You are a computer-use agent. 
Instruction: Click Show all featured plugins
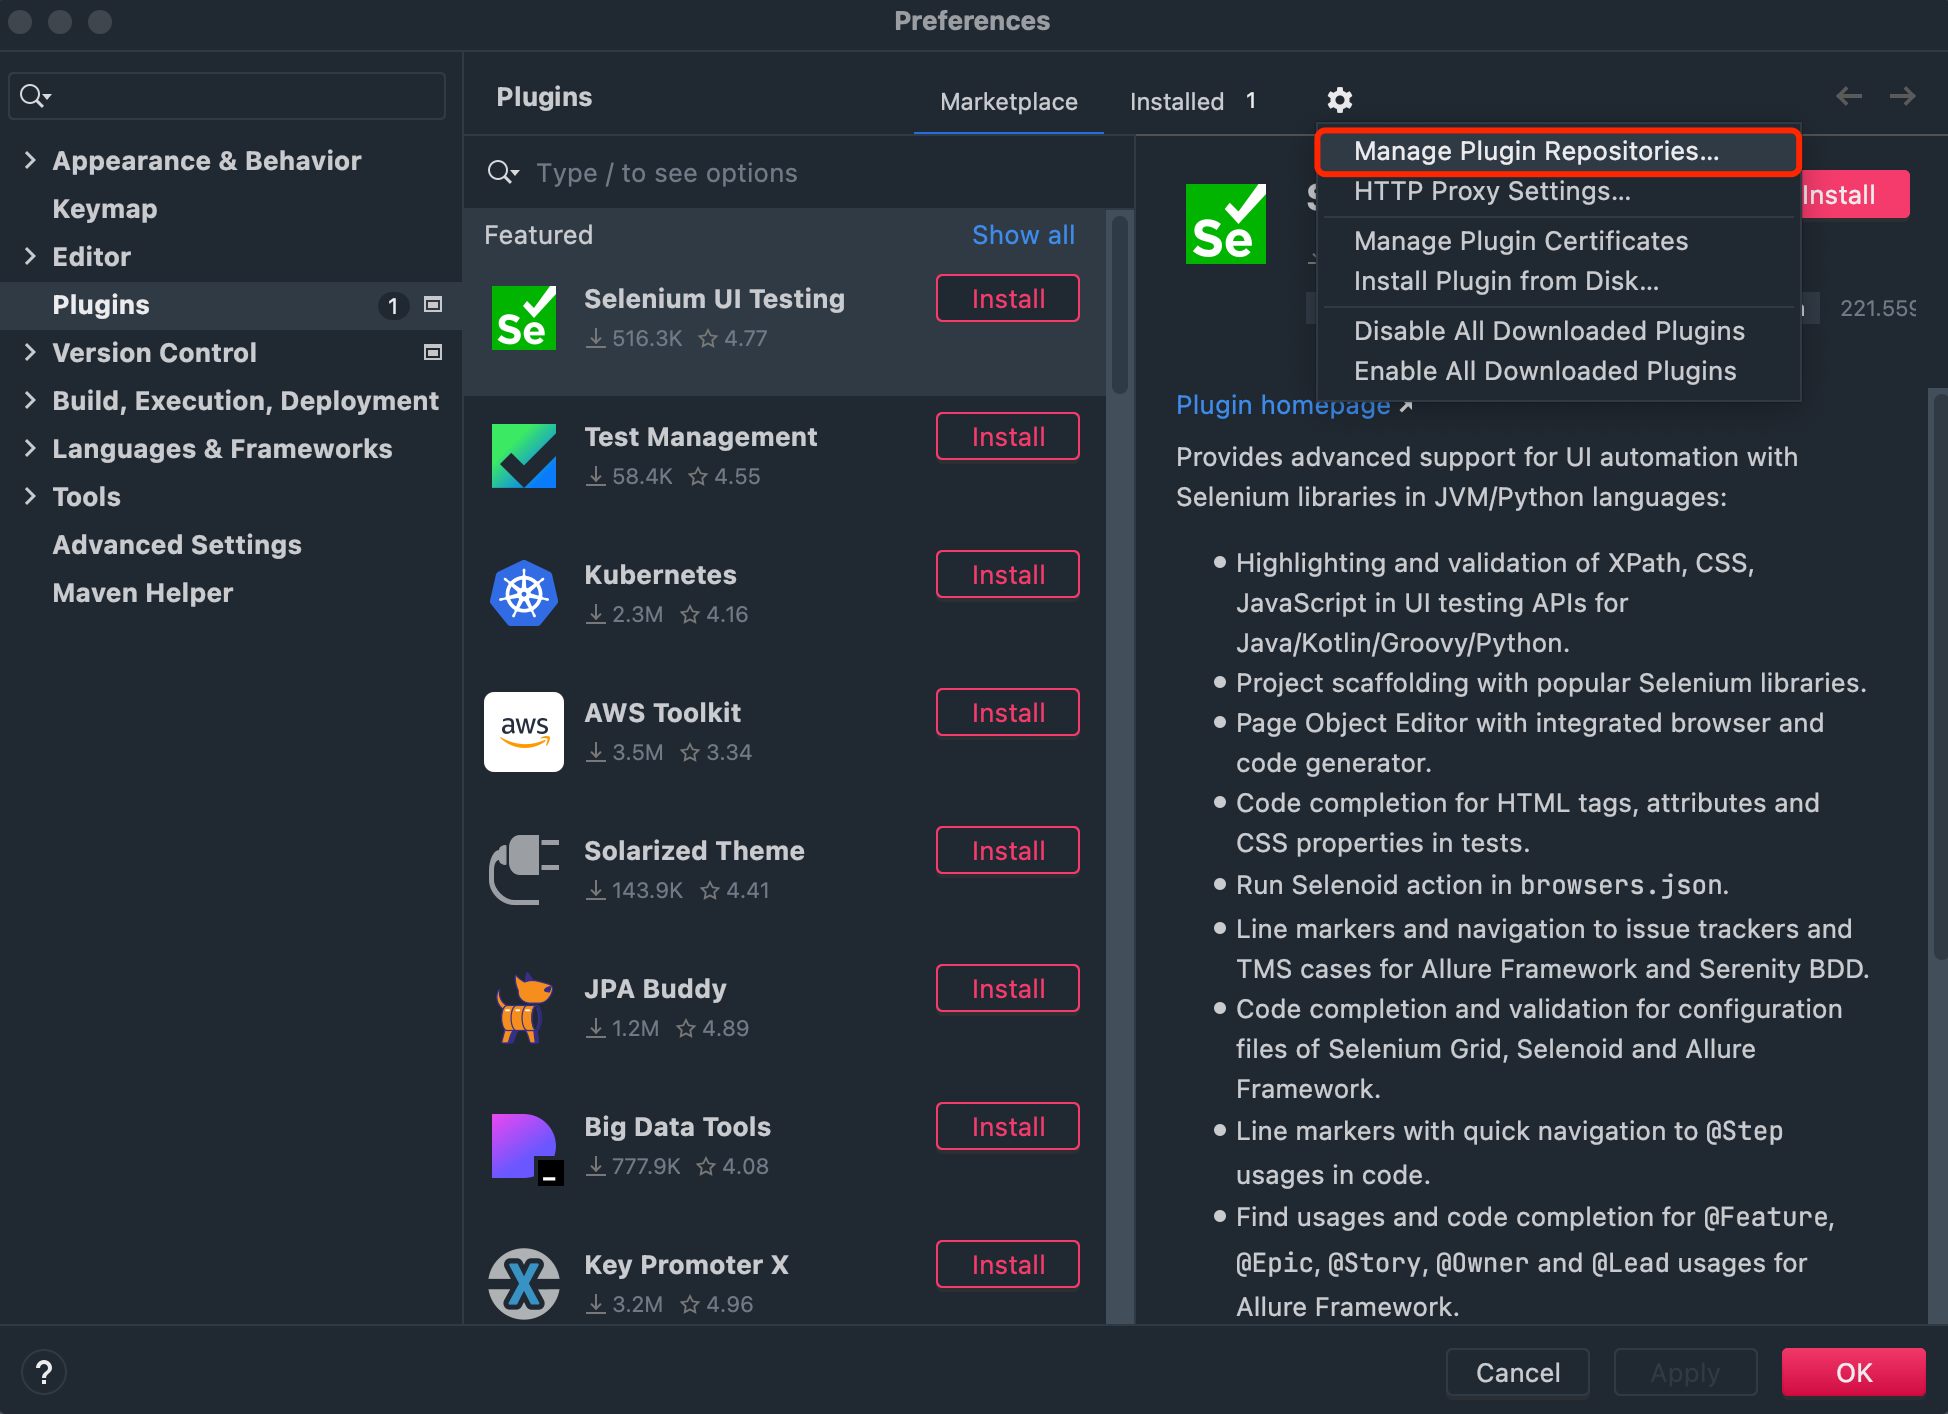(1023, 234)
